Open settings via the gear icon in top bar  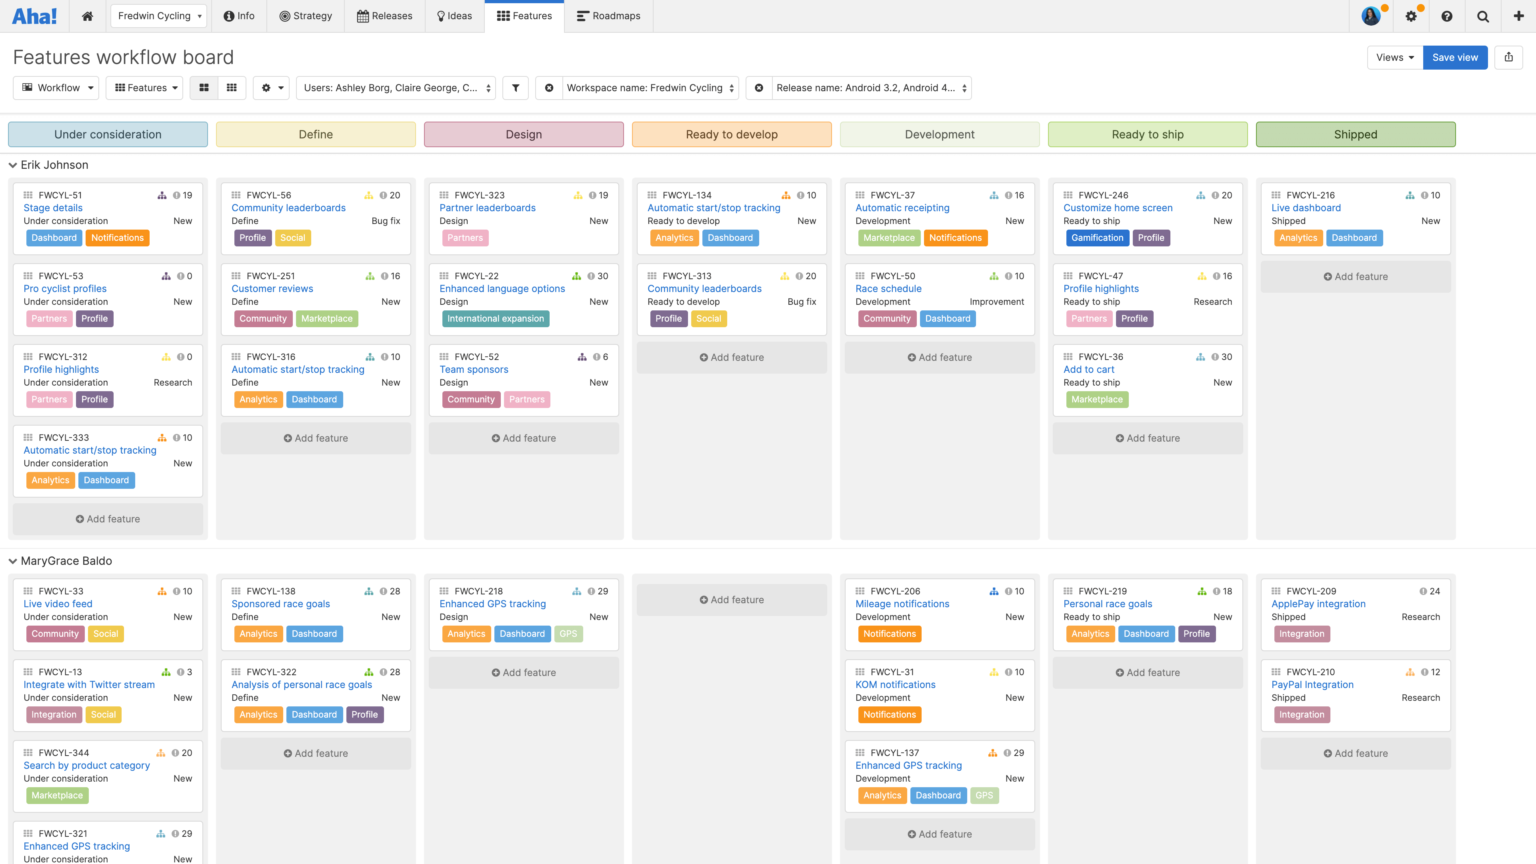click(x=1412, y=16)
